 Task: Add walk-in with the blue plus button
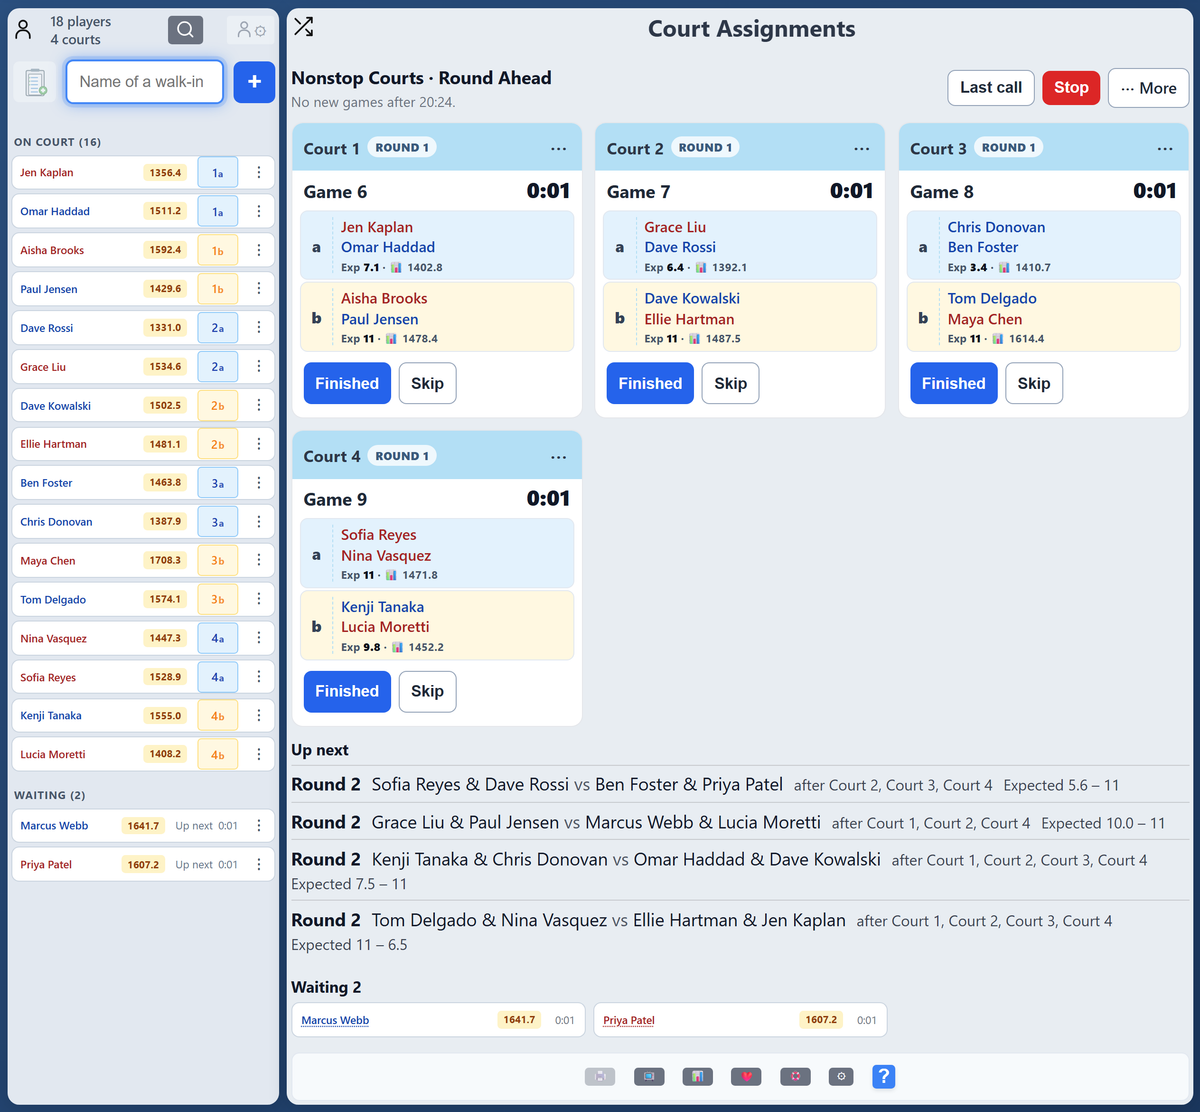coord(254,82)
